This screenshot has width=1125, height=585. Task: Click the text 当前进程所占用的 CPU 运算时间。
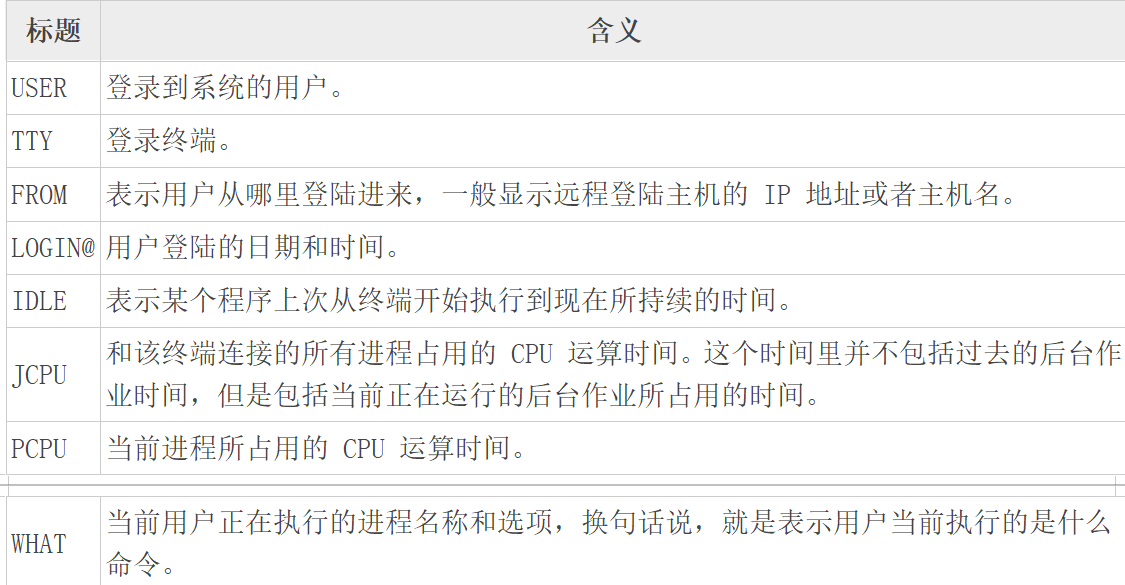point(318,448)
